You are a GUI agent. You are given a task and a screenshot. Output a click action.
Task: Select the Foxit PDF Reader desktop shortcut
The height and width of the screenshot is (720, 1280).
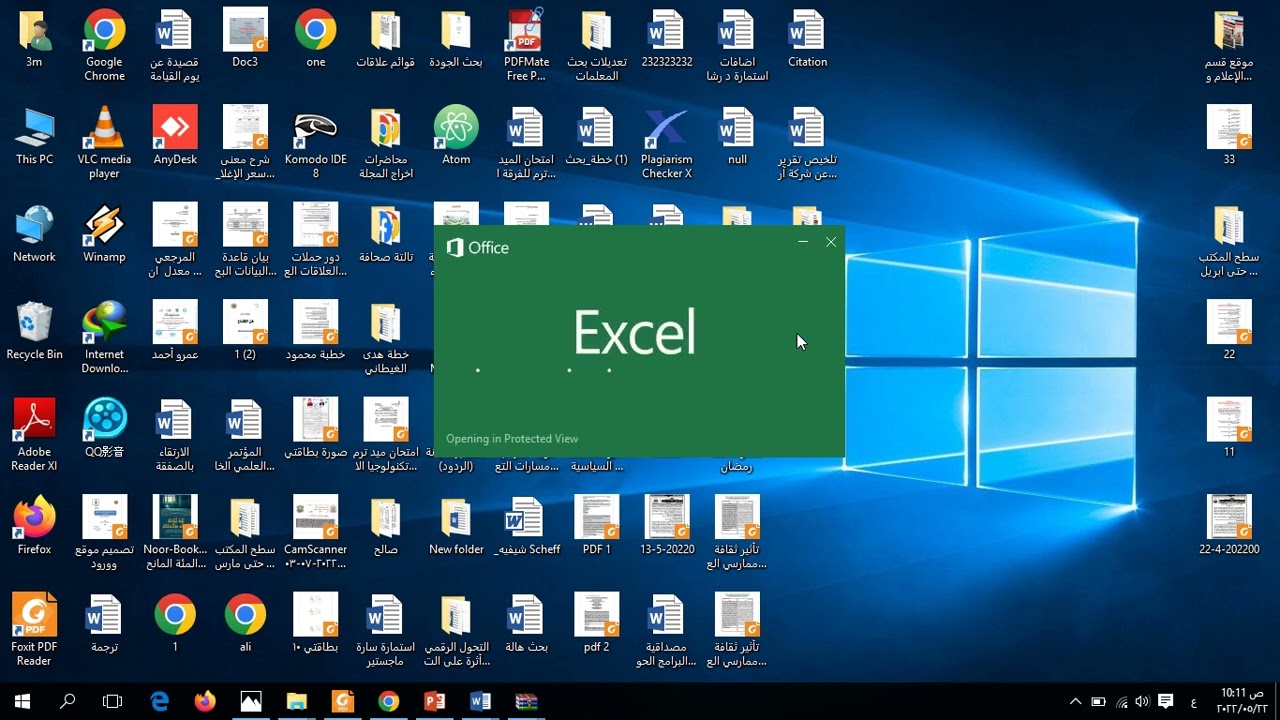[x=34, y=630]
